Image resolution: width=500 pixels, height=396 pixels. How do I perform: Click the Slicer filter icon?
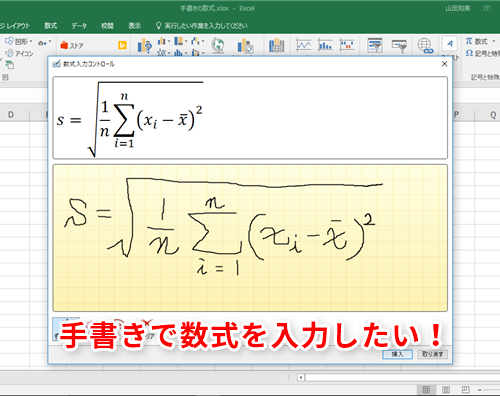375,45
